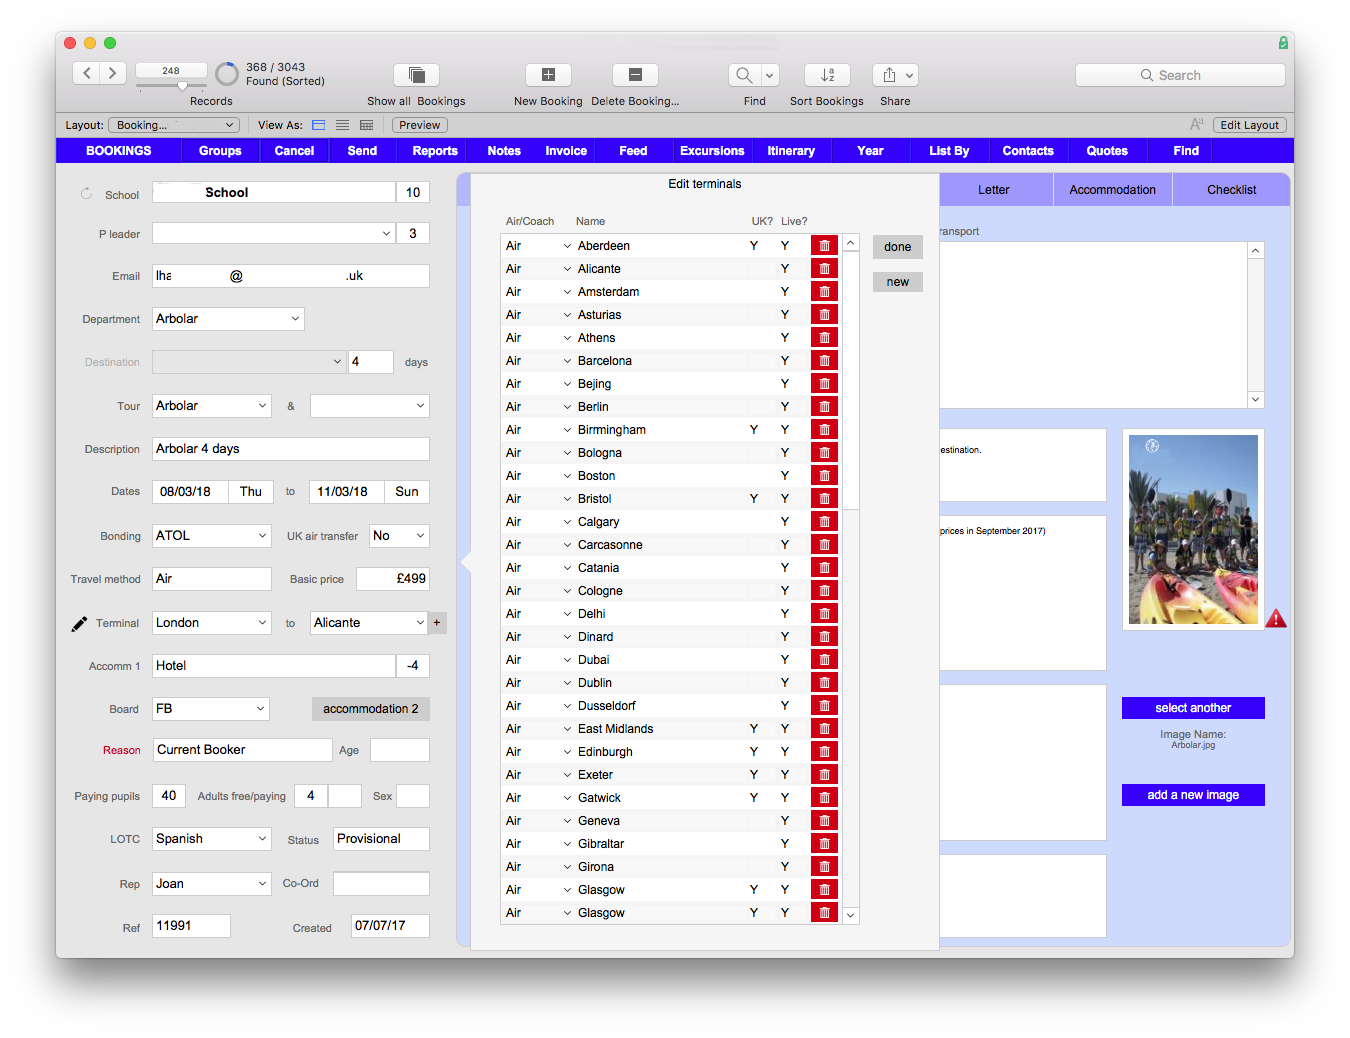
Task: Click the Arbolar.jpg kayak image thumbnail
Action: point(1192,529)
